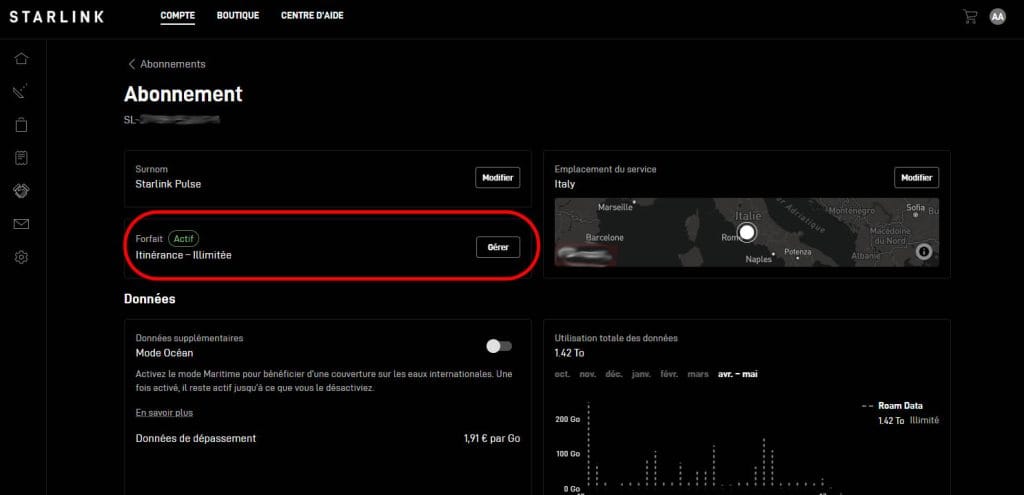Screen dimensions: 1024x495
Task: Open the shopping bag orders sidebar icon
Action: (x=21, y=125)
